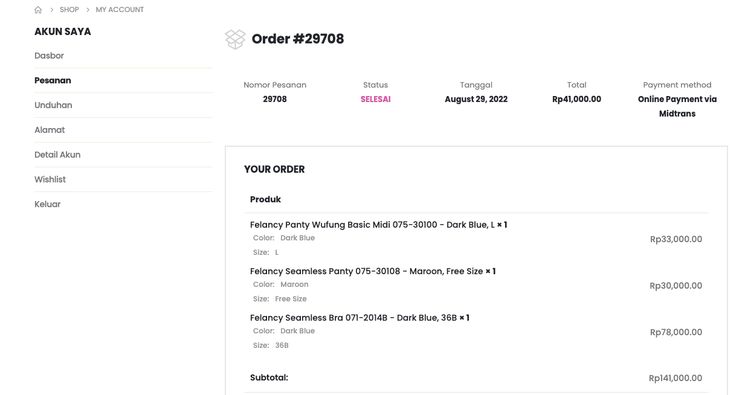
Task: Open Felancy Seamless Bra 071-2014B product link
Action: [353, 318]
